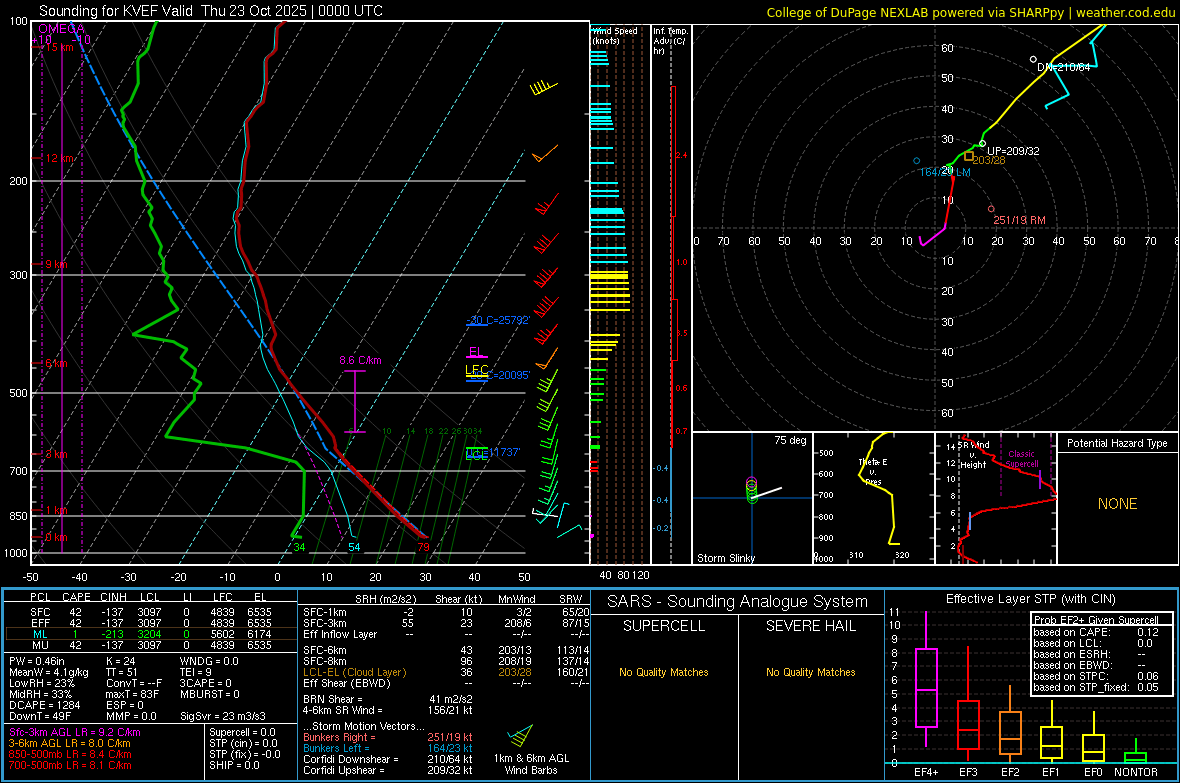
Task: Click the 'Inf. Temp. Adv.' panel header
Action: click(x=670, y=41)
